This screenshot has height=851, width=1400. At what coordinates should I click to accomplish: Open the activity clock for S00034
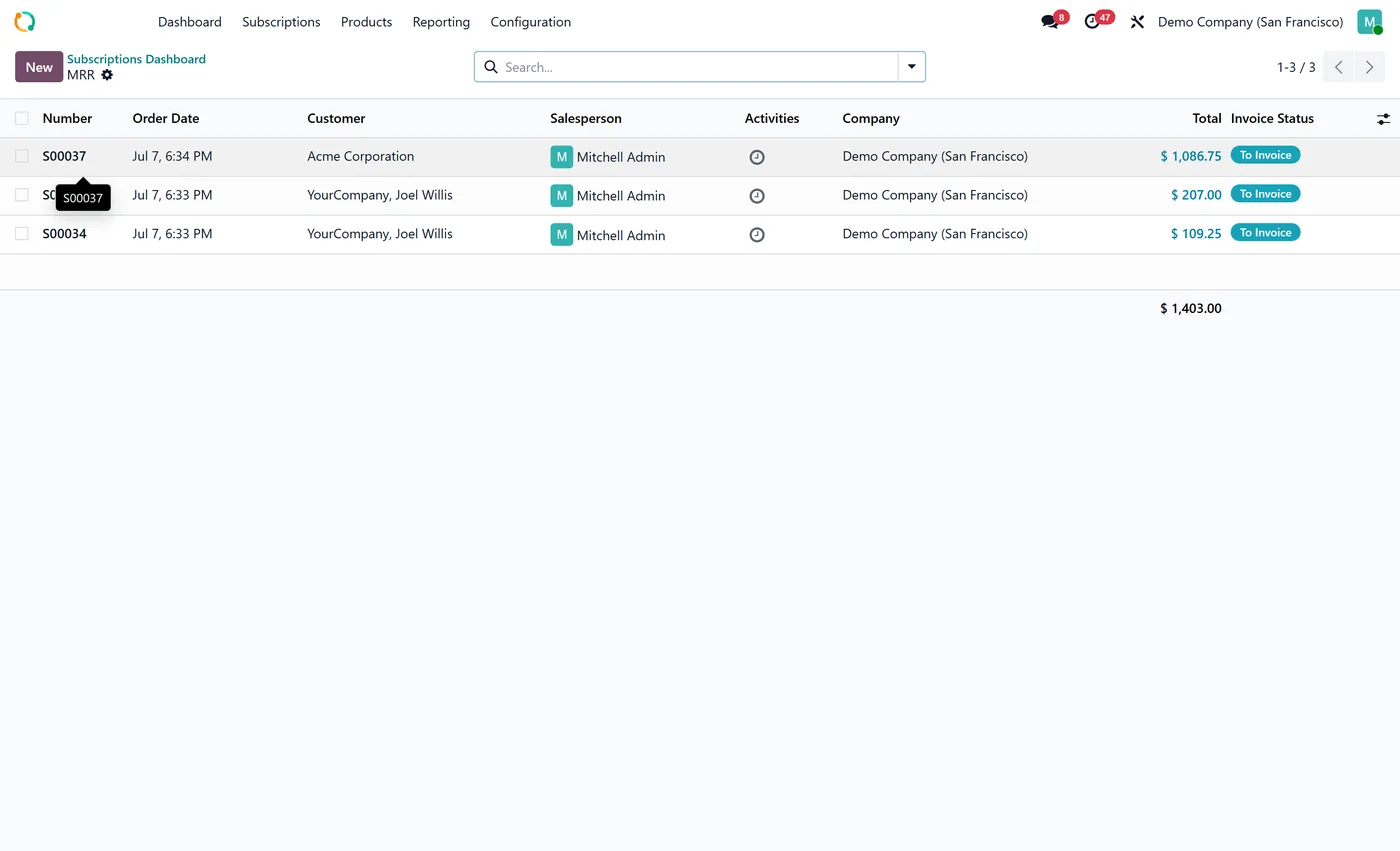click(x=757, y=235)
